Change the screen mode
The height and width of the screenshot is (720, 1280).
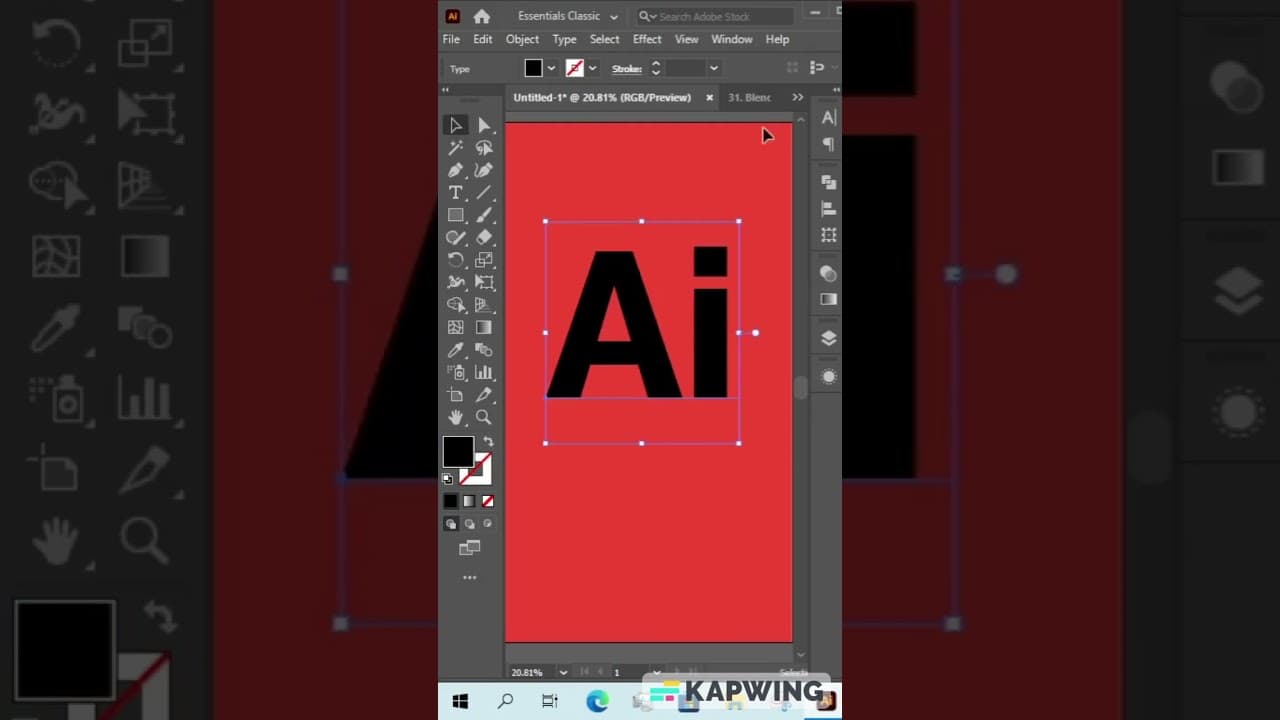tap(469, 548)
